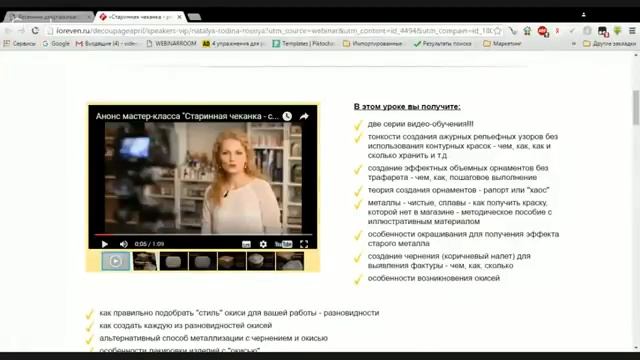Click the house extension icon in toolbar
The height and width of the screenshot is (360, 640).
point(527,31)
